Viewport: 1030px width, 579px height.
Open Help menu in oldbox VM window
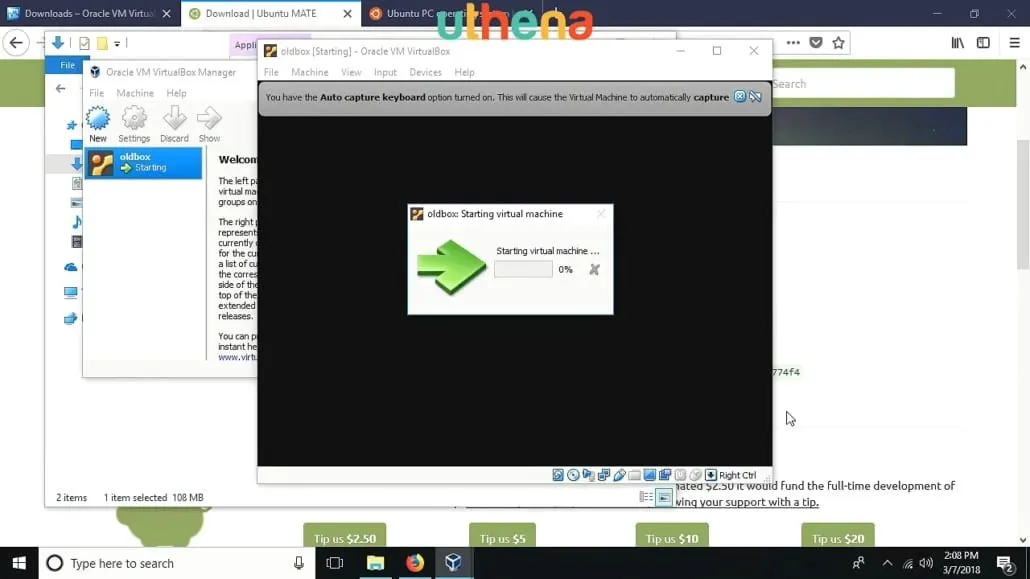pos(464,72)
